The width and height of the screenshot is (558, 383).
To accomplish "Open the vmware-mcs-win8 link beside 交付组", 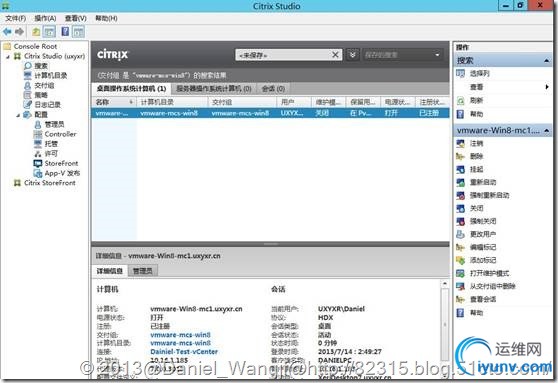I will pos(180,335).
